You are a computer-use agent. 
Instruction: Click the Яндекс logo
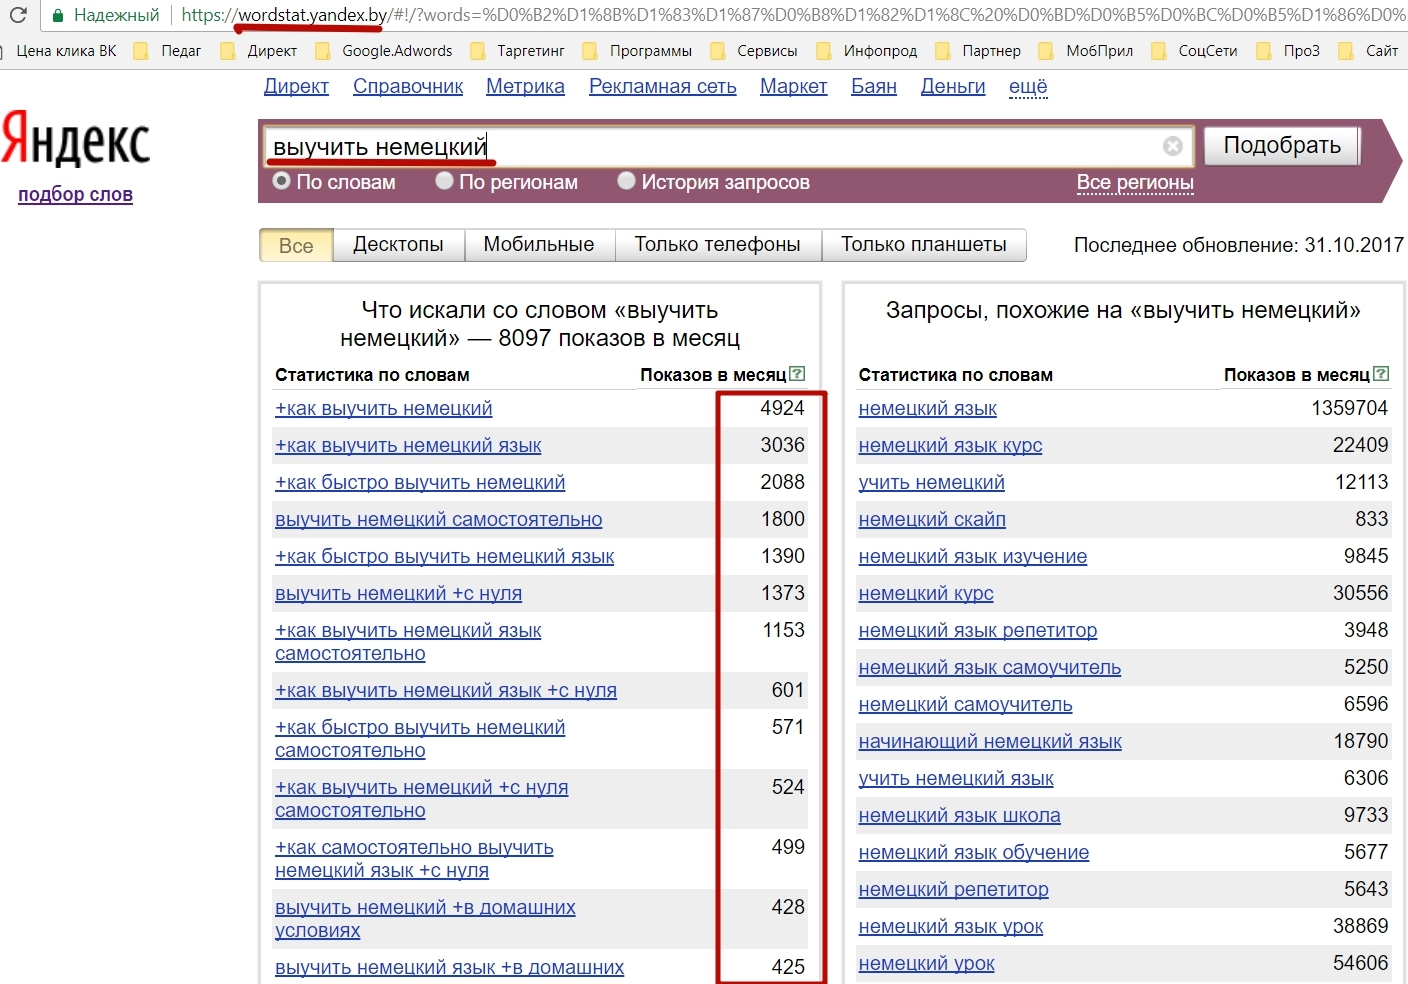(75, 140)
